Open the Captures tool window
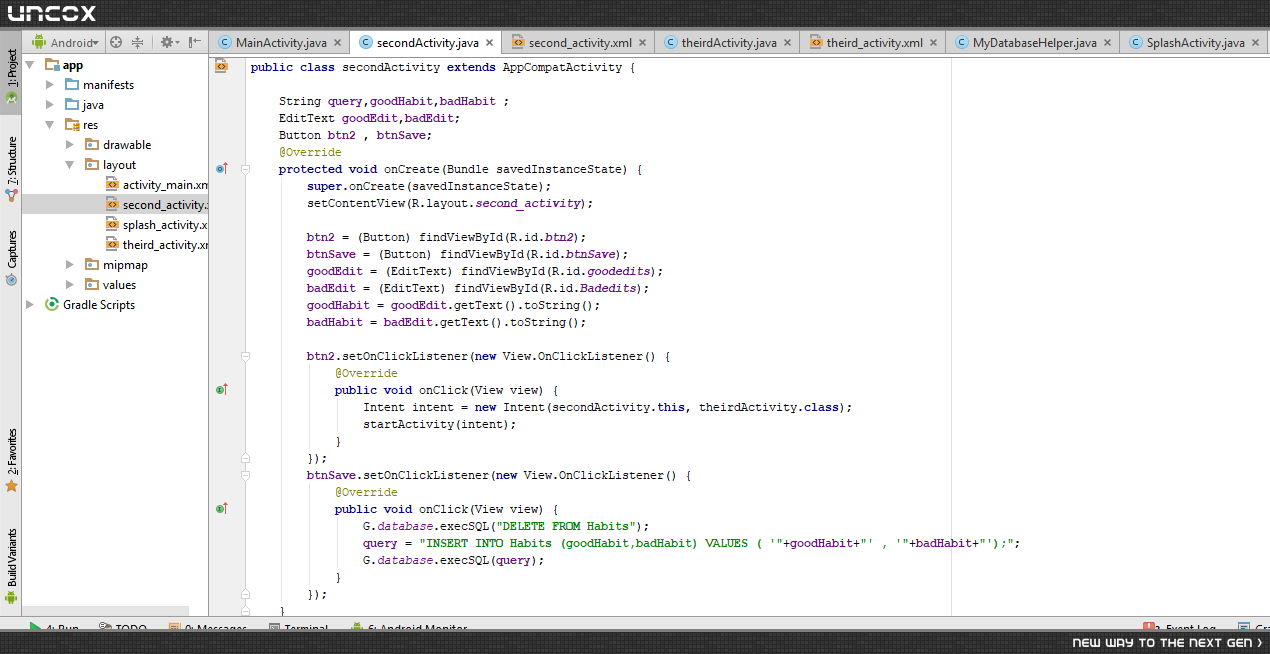Screen dimensions: 1270x654 click(11, 258)
